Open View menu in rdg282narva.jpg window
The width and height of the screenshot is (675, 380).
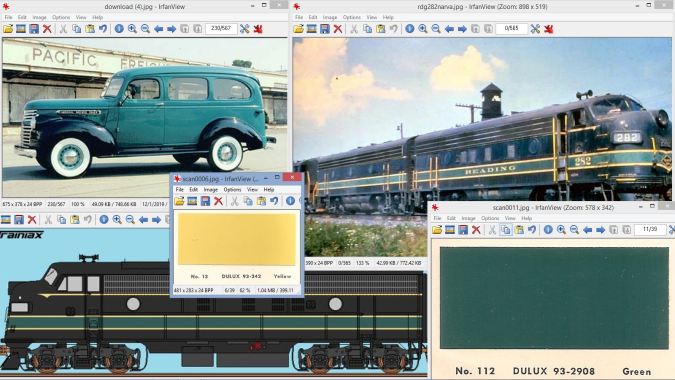point(372,17)
